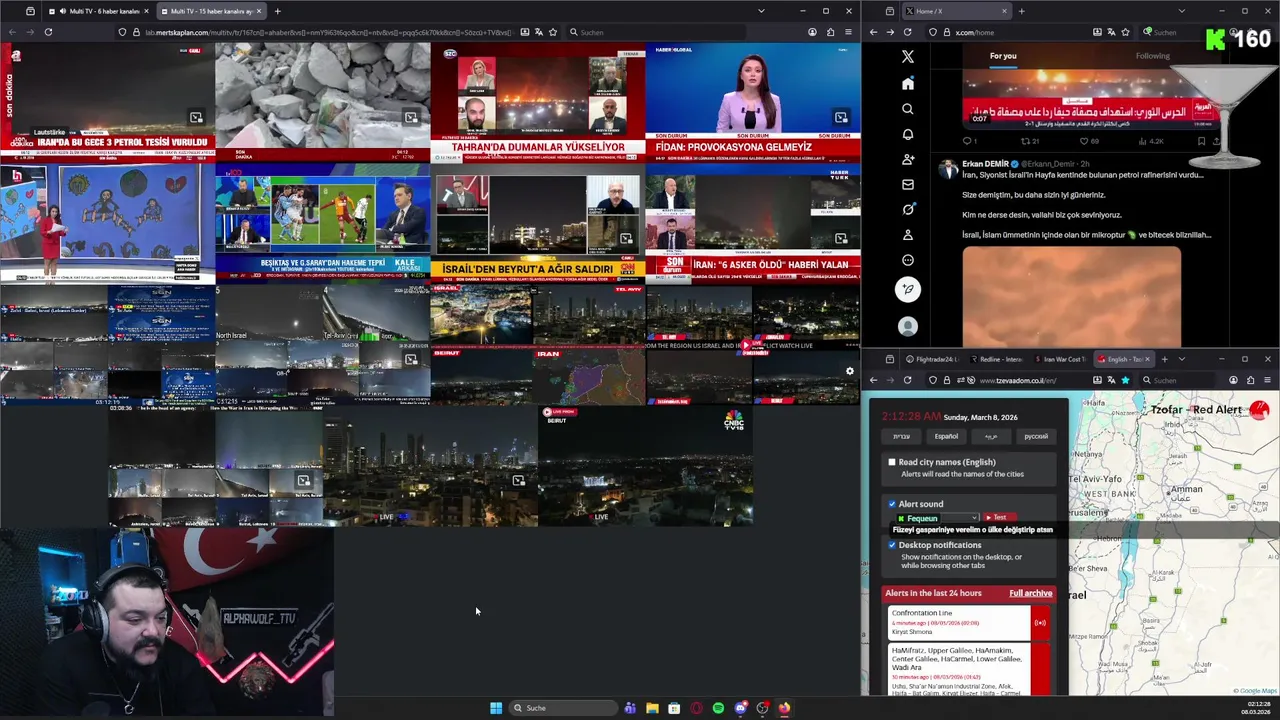Select the FİDAN: PROVOKASYONA GELMEYİZ news stream
1280x720 pixels.
(x=753, y=101)
